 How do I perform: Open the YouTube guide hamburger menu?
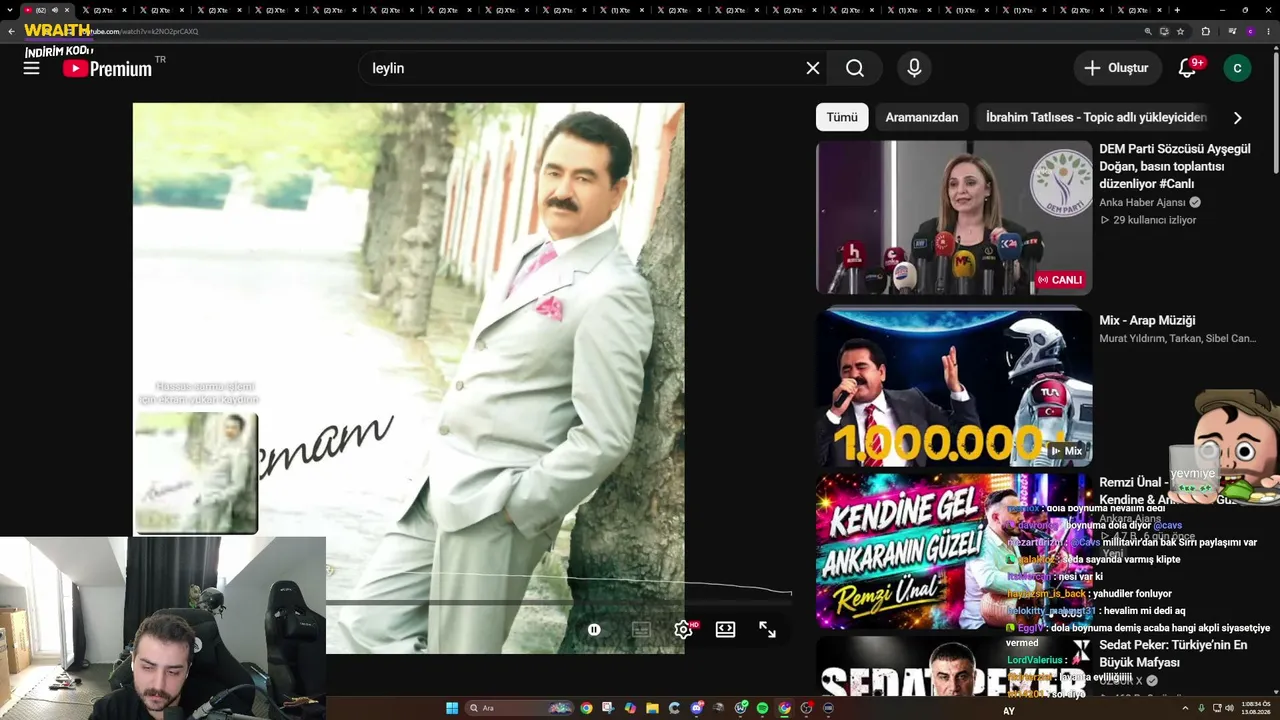[32, 68]
